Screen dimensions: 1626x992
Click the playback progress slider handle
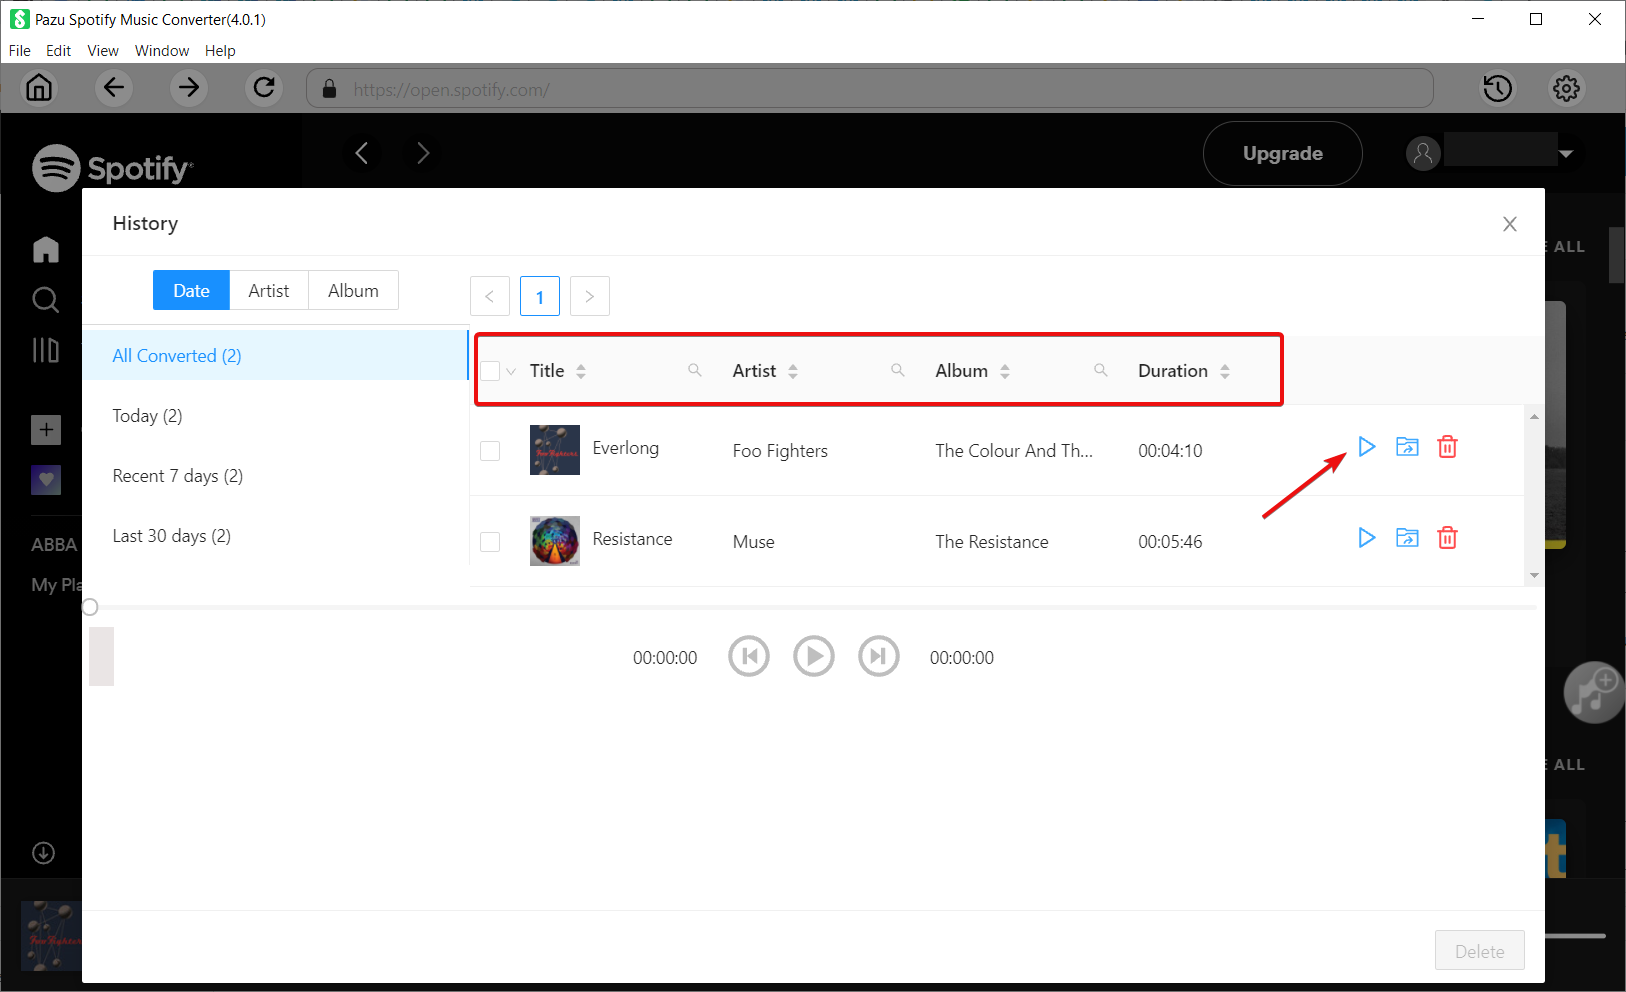(x=90, y=607)
